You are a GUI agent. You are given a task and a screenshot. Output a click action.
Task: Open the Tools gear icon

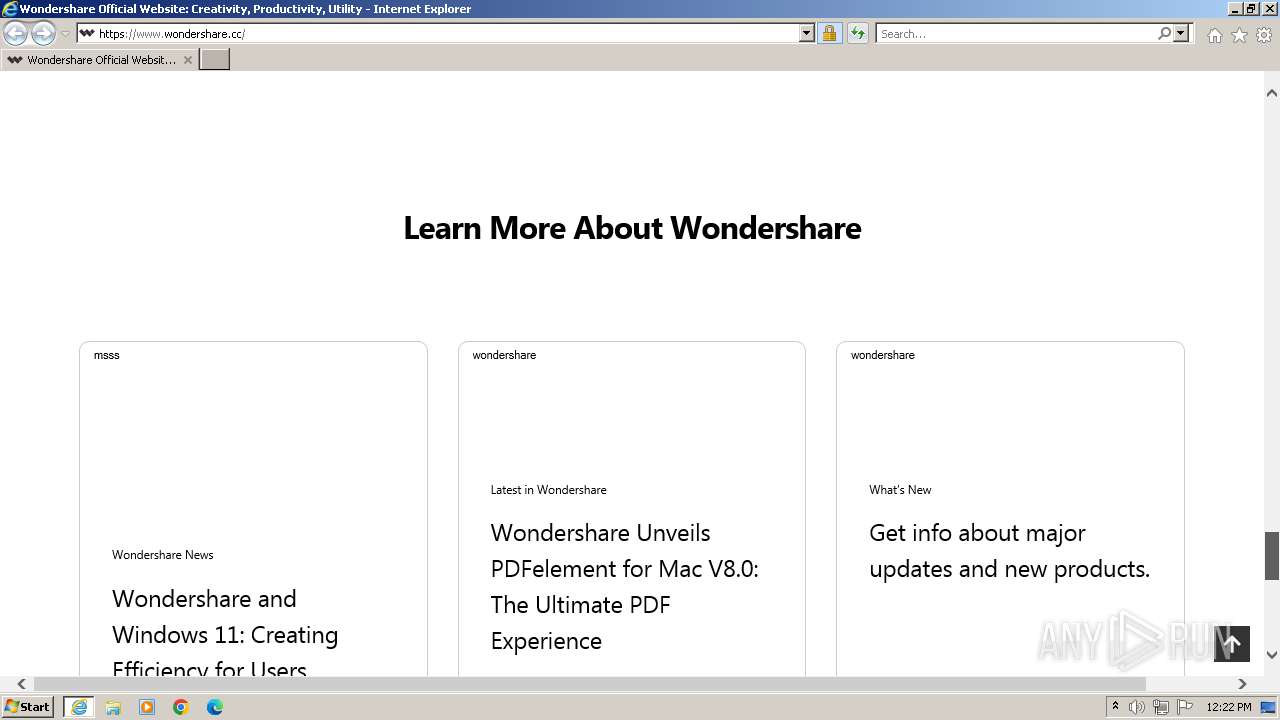coord(1264,35)
